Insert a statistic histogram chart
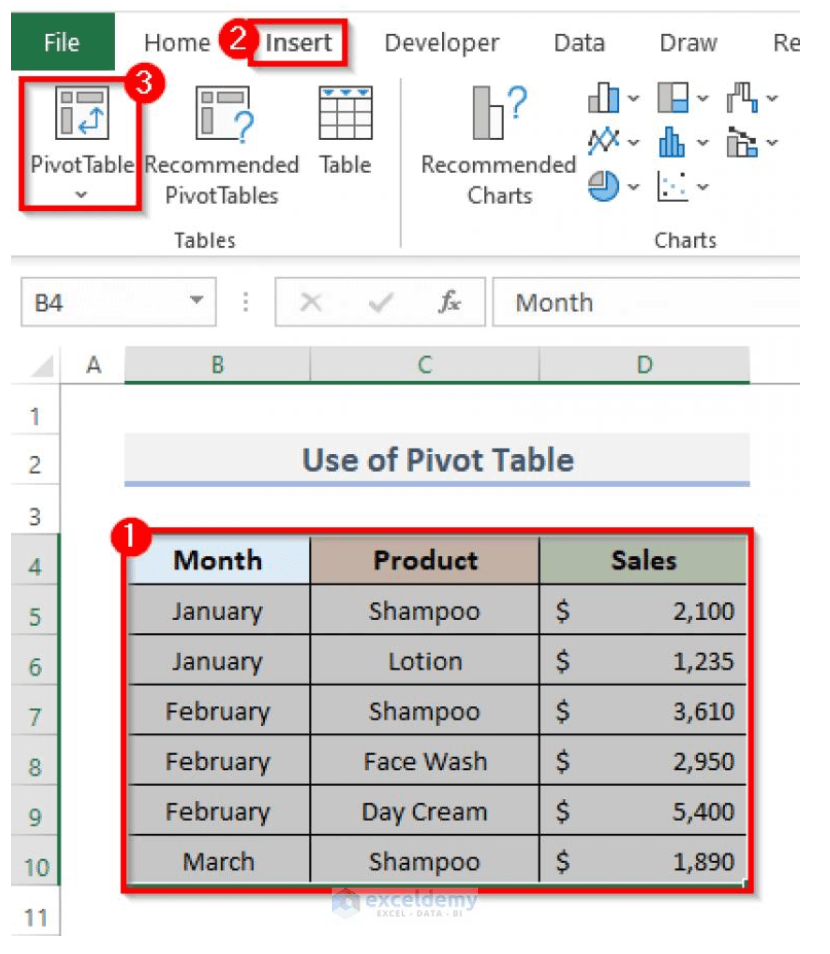Screen dimensions: 830x954 [x=673, y=142]
